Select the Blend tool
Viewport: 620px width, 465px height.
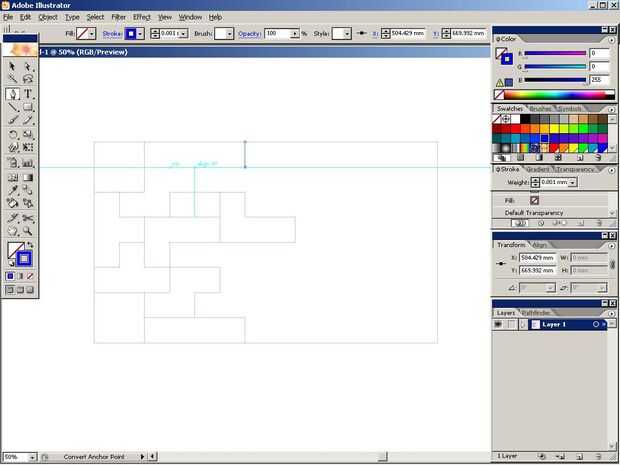pyautogui.click(x=27, y=190)
